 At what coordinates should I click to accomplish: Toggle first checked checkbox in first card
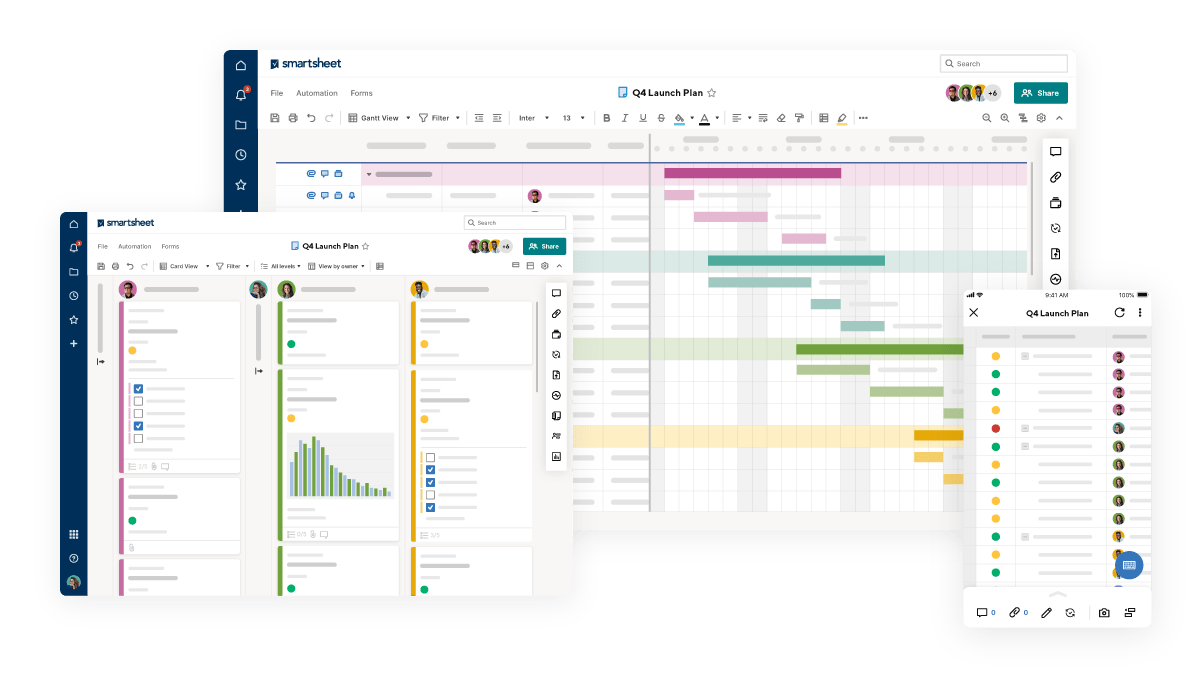click(138, 389)
